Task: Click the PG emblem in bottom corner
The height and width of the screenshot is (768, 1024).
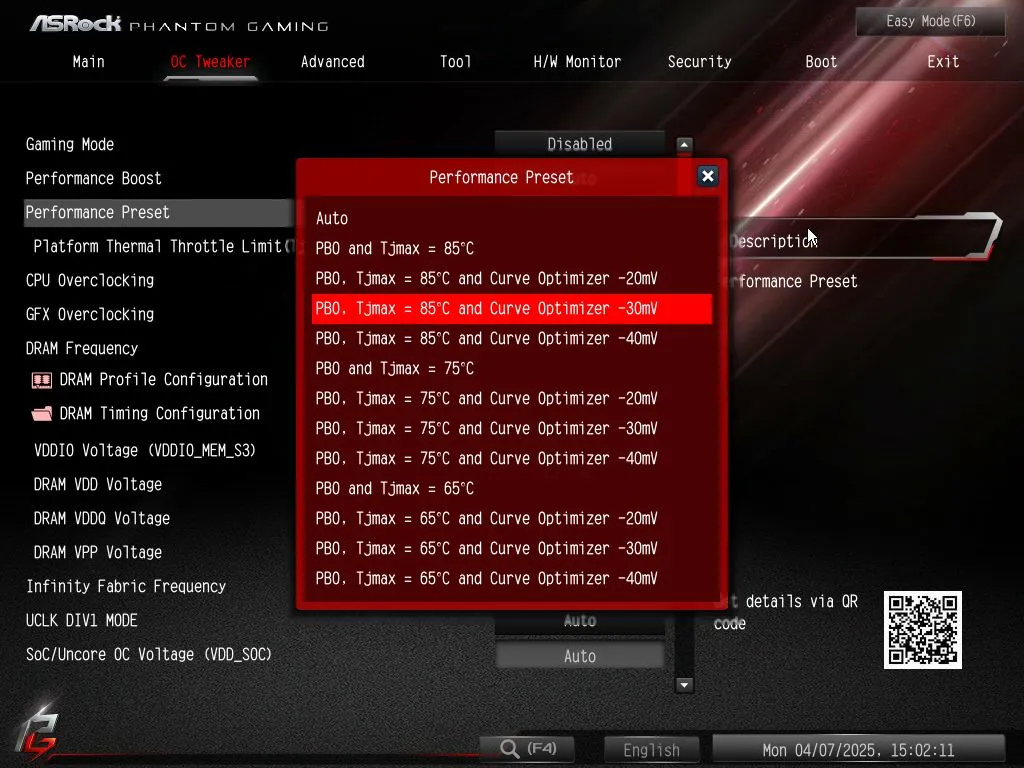Action: pos(38,735)
